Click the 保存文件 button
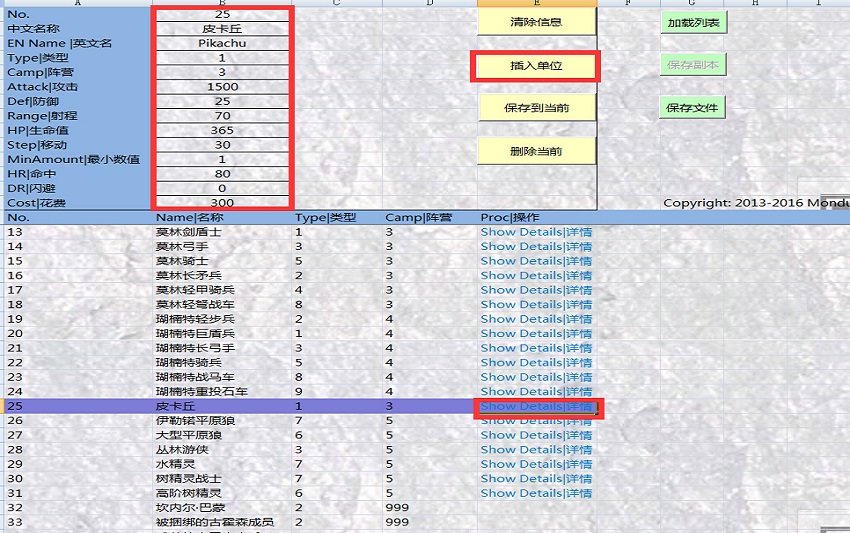This screenshot has height=533, width=850. [x=692, y=108]
